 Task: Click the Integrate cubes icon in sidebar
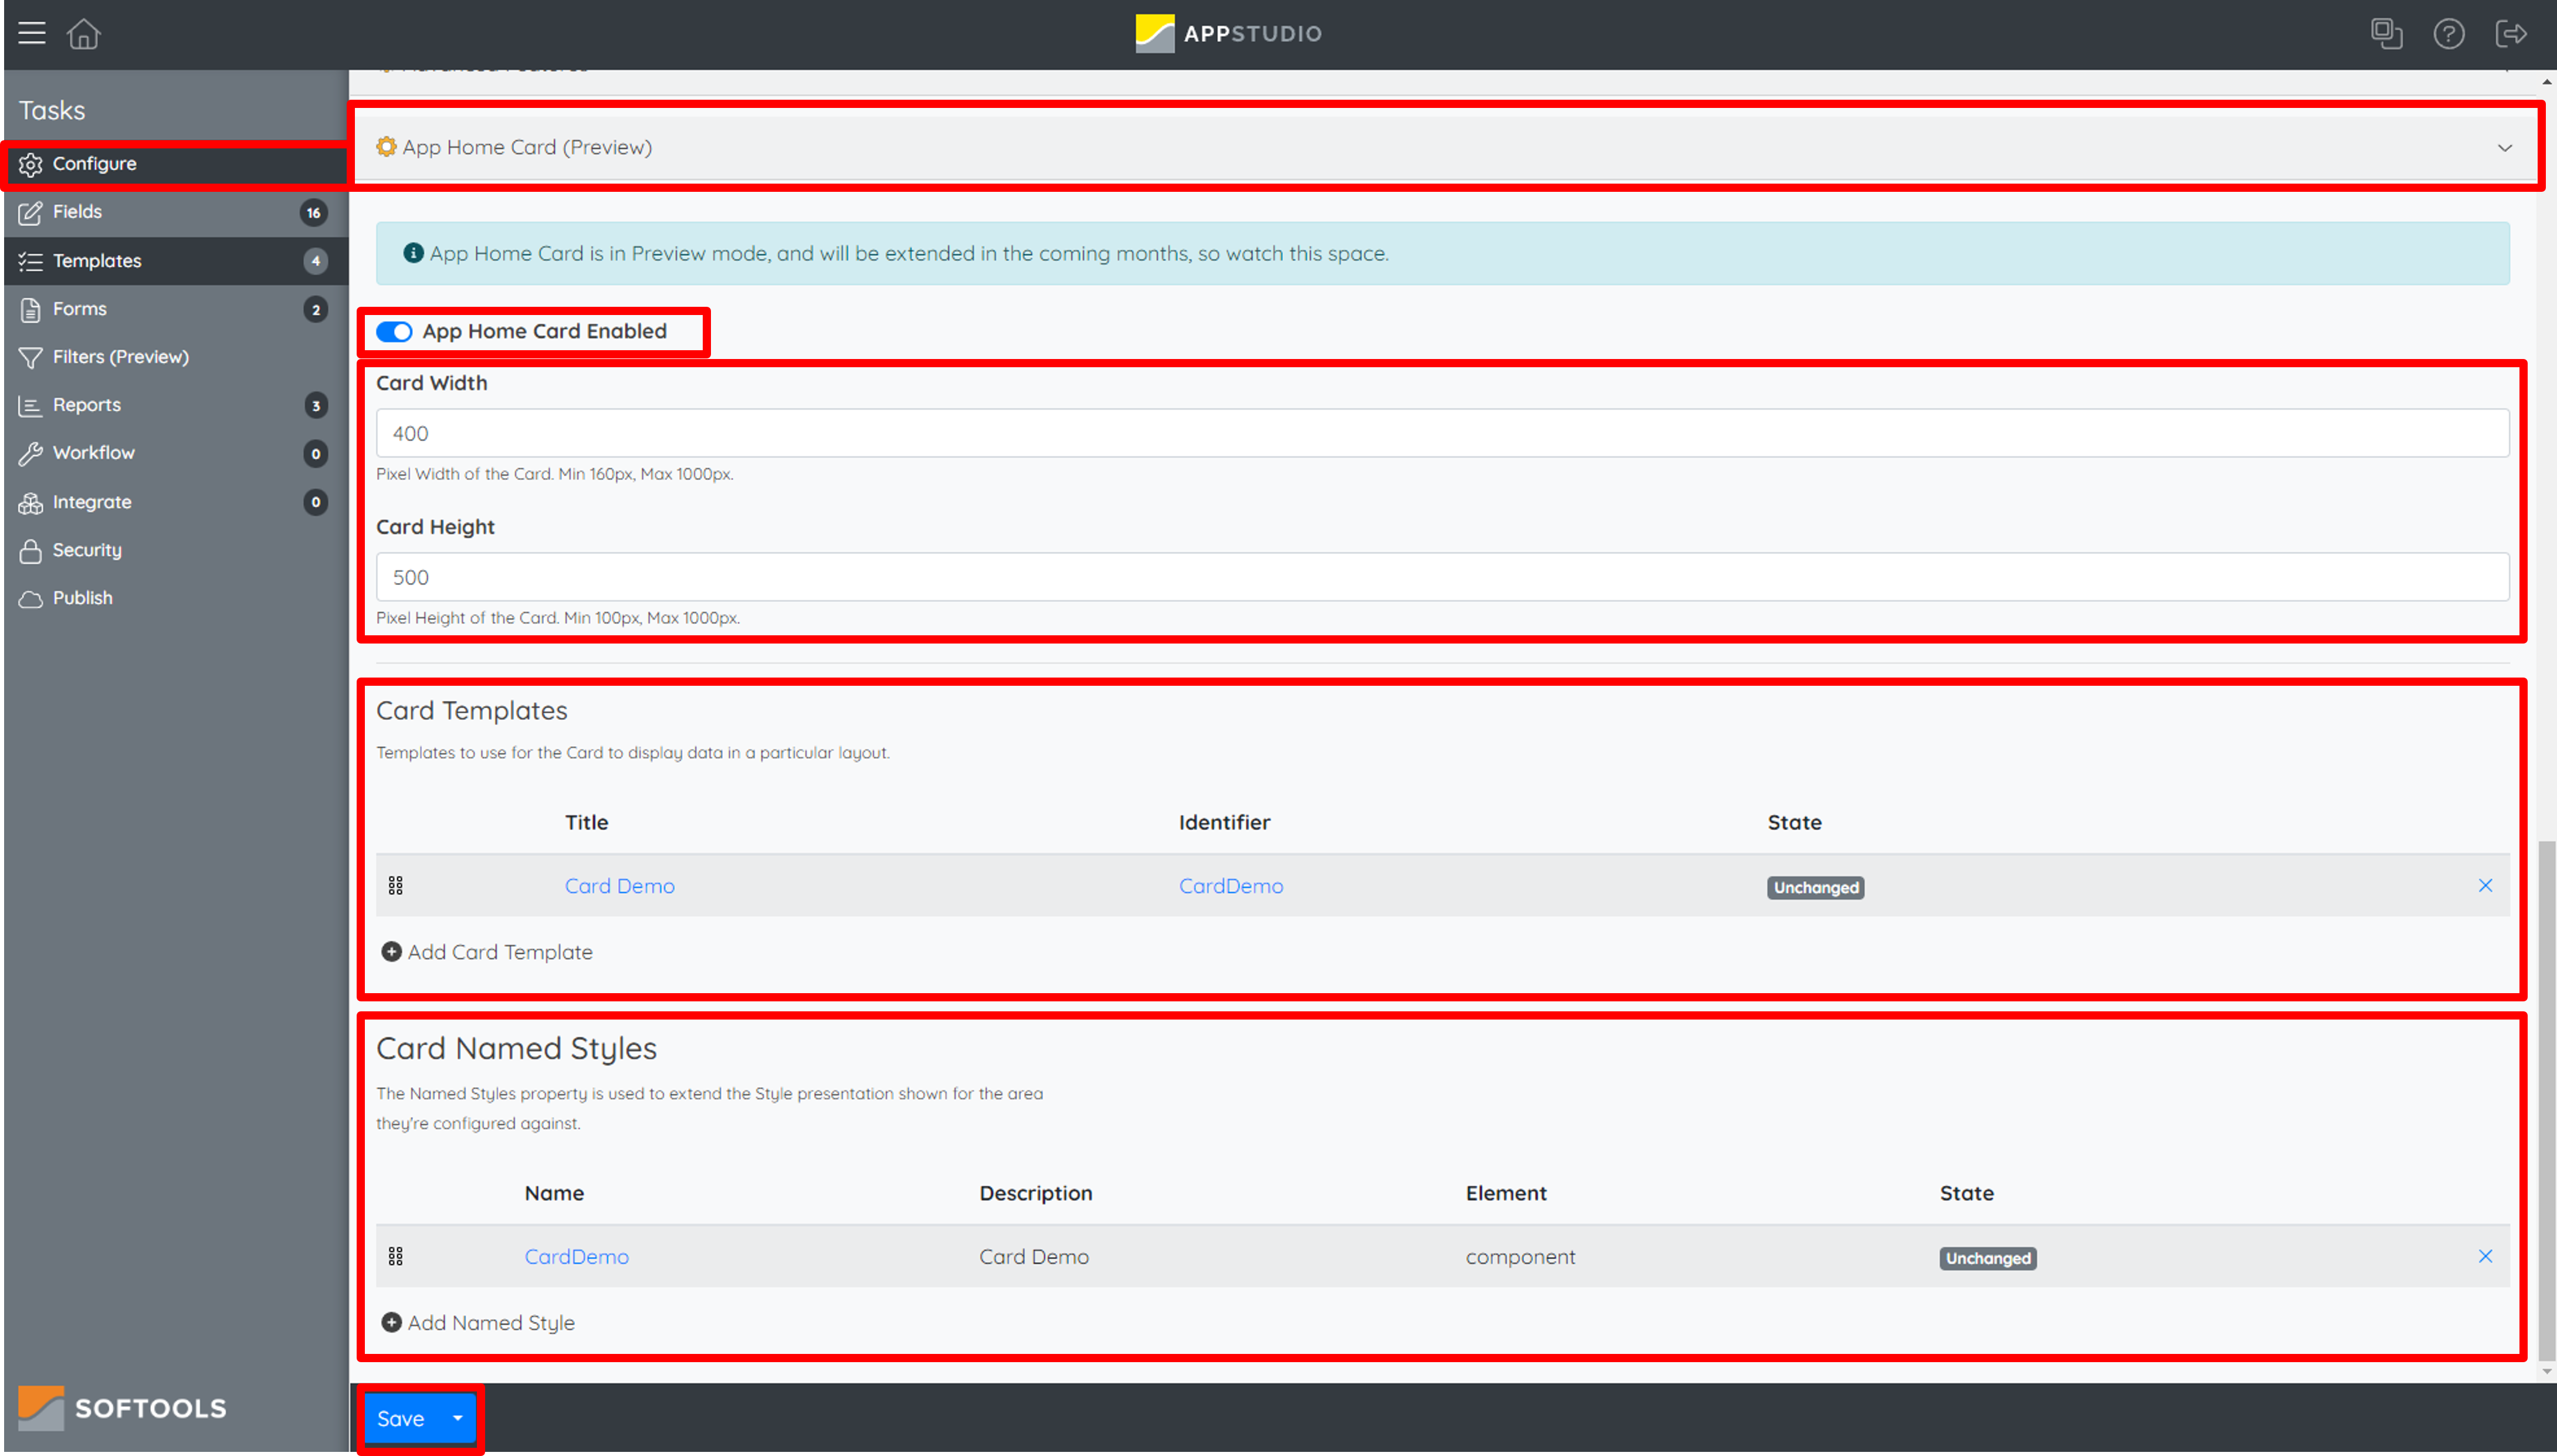(x=31, y=502)
